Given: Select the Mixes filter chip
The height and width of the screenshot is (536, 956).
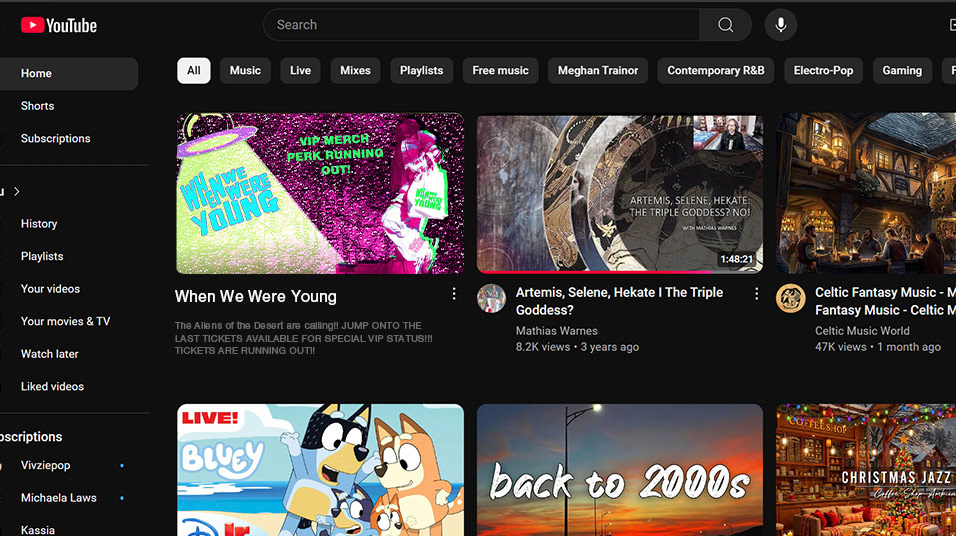Looking at the screenshot, I should tap(355, 71).
